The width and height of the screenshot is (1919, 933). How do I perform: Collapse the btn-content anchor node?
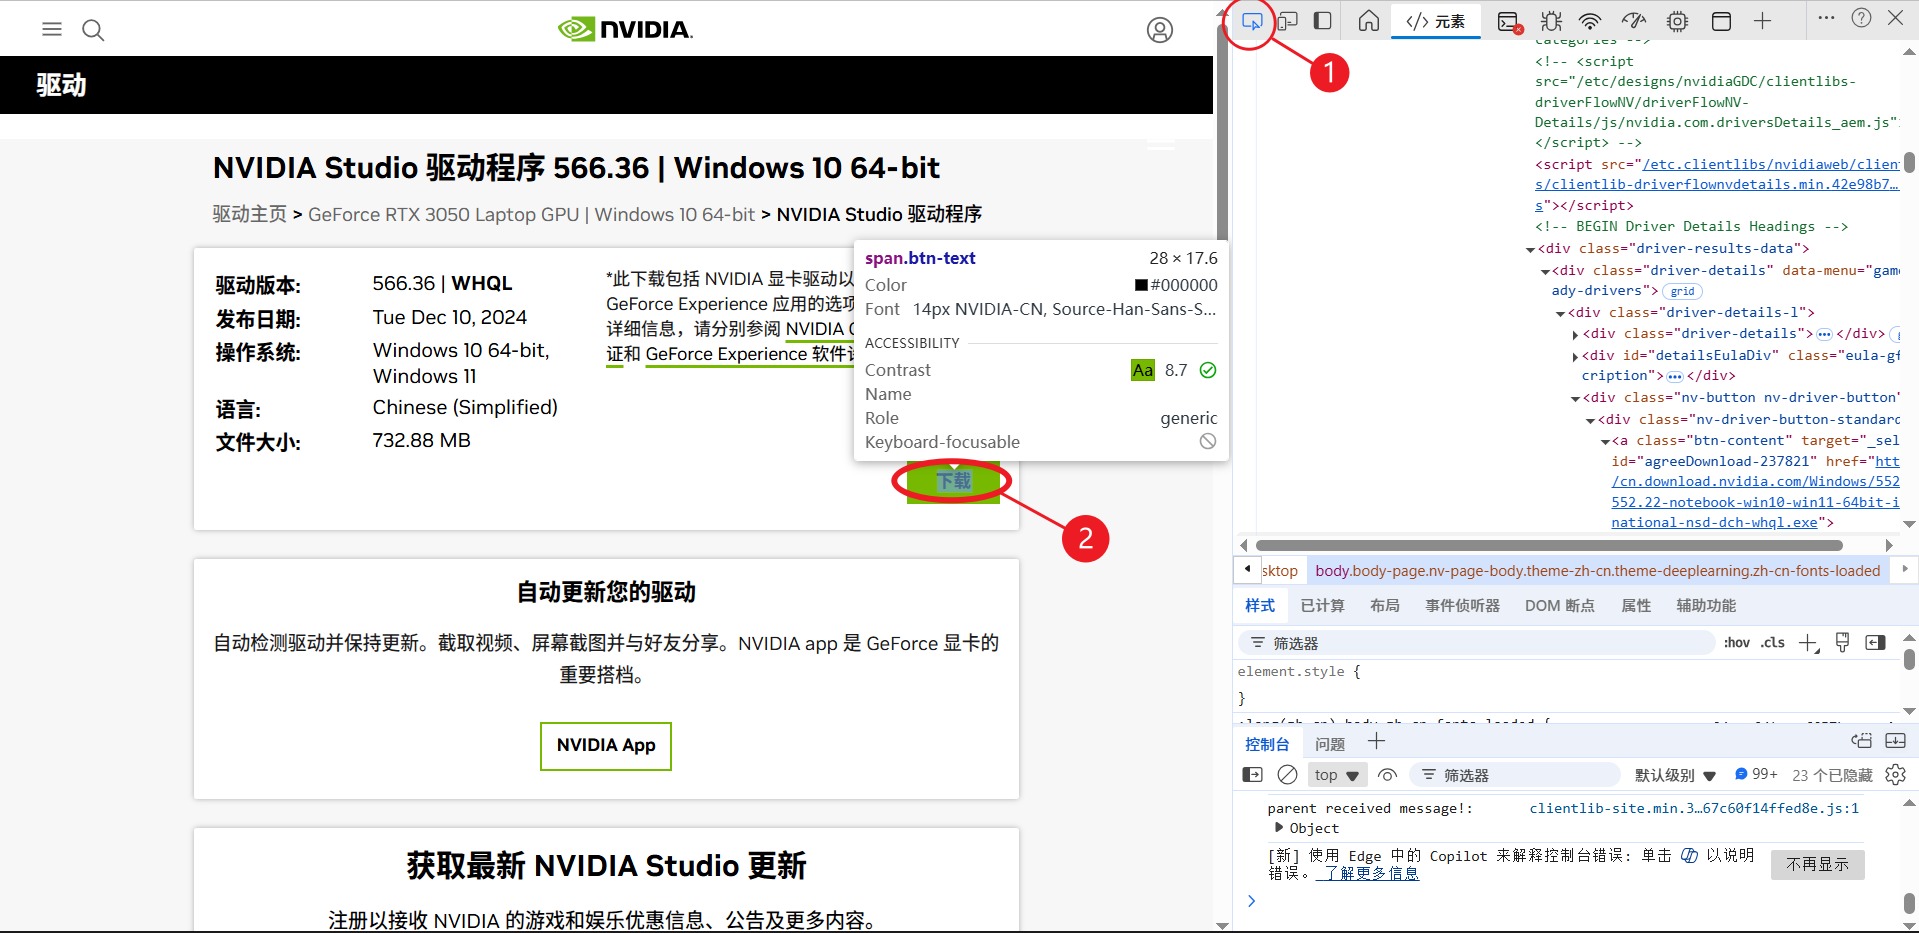coord(1605,441)
